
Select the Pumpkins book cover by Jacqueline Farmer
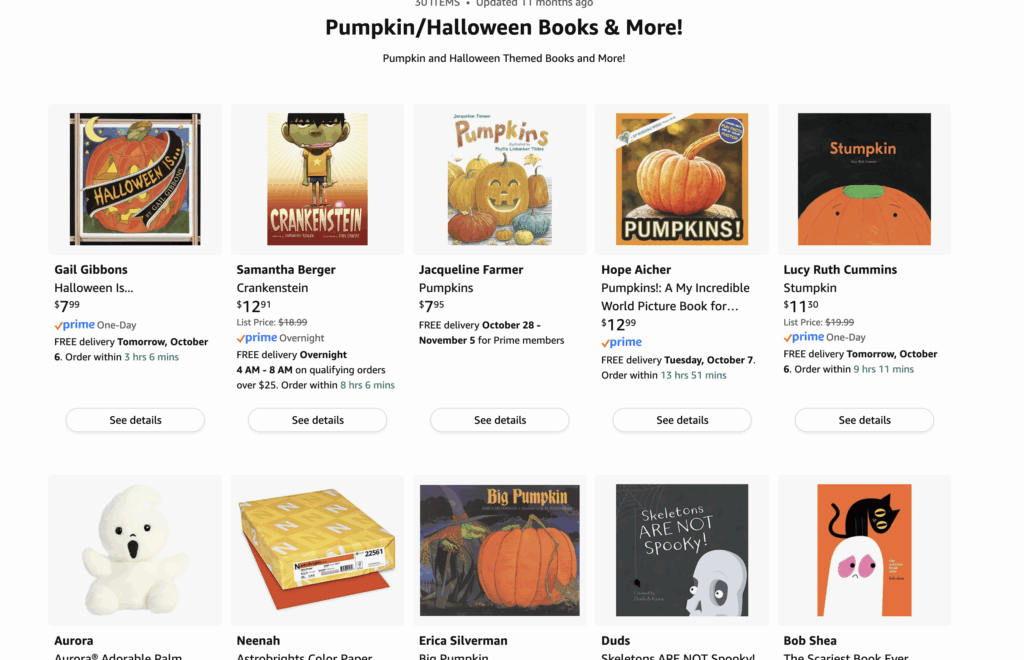499,179
